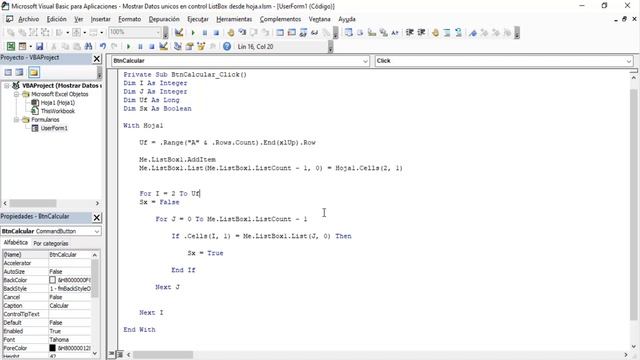
Task: Click the Quick Watch glasses icon
Action: pos(315,33)
